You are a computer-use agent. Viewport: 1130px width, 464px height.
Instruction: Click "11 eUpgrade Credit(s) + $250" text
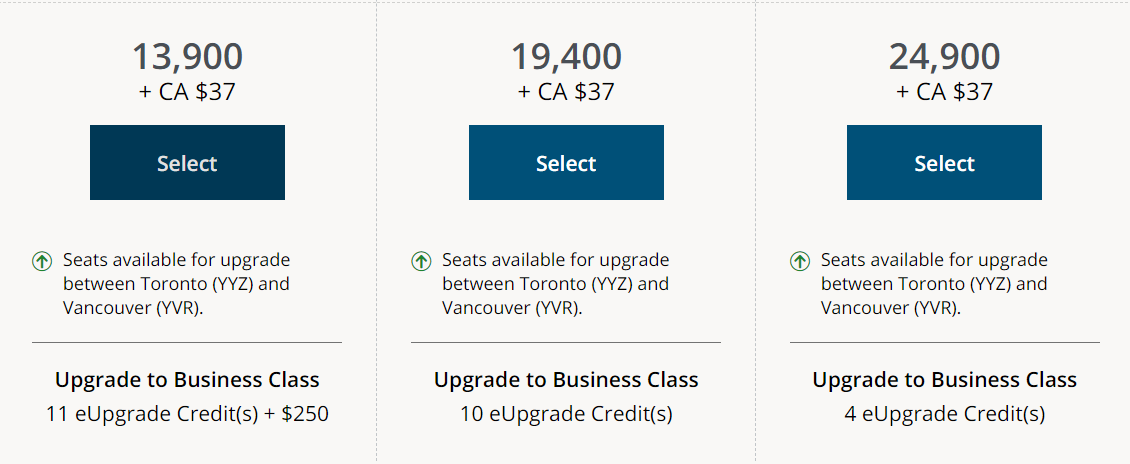pos(187,413)
